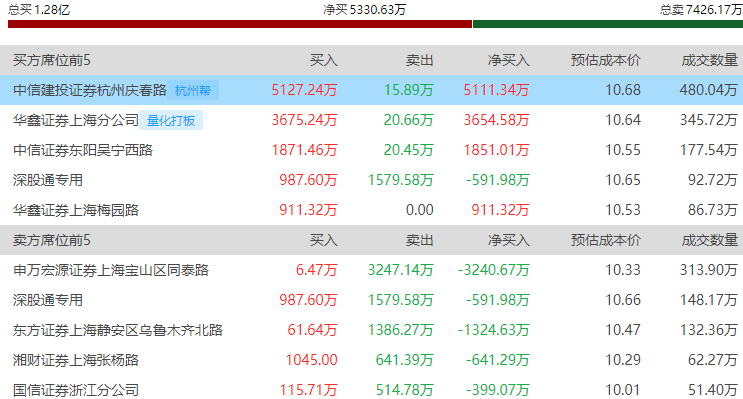Select the 中信建投证券杭州庆春路 row
This screenshot has width=743, height=399.
click(372, 90)
